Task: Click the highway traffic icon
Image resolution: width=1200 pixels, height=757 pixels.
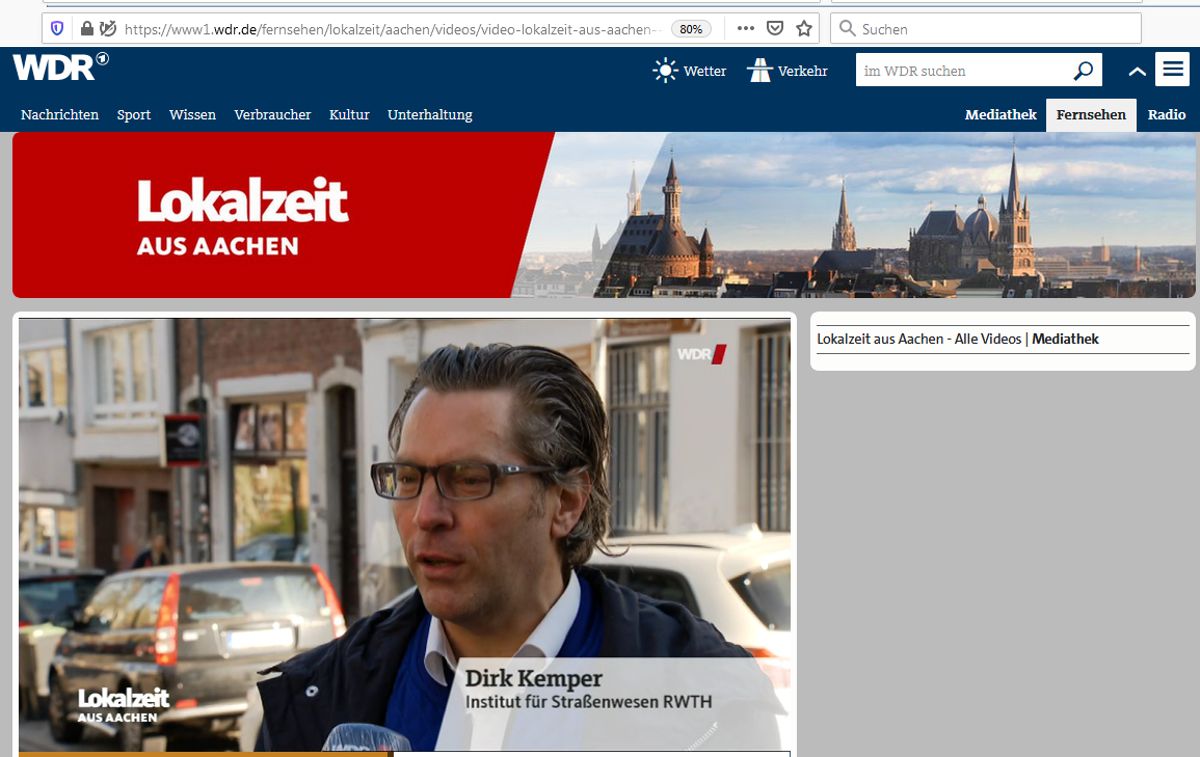Action: coord(760,70)
